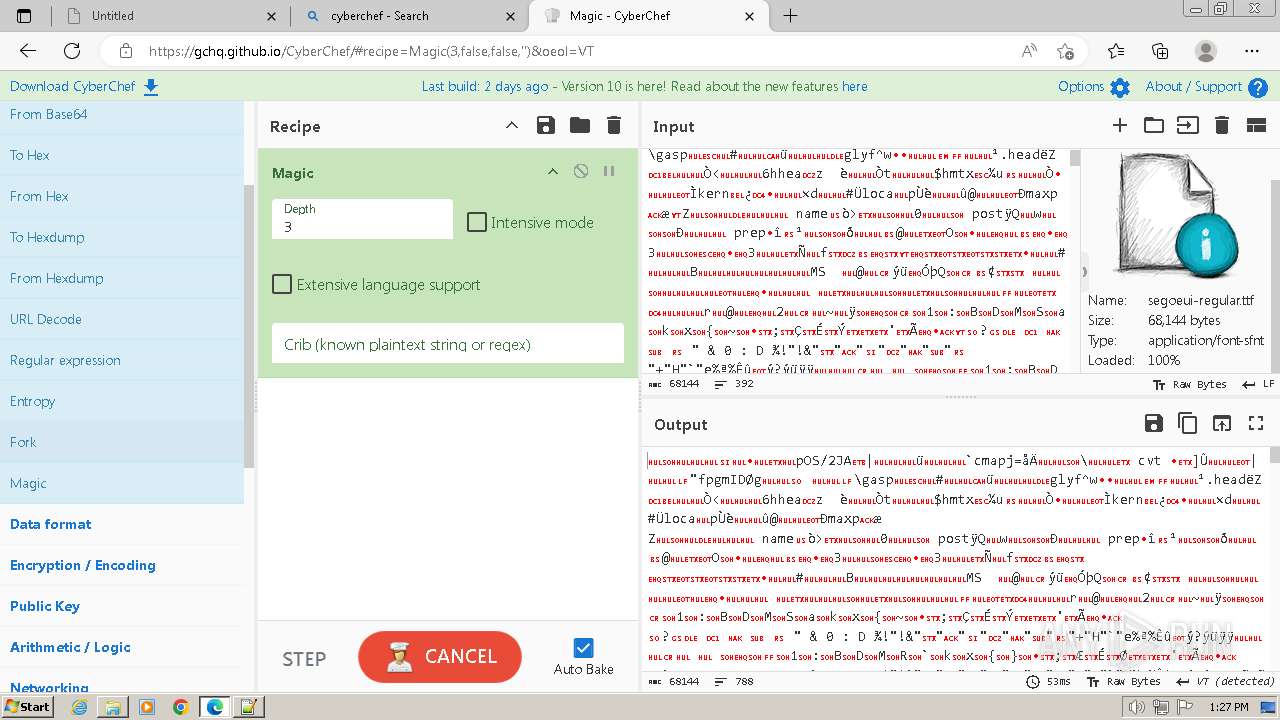Open the browser Collections icon

coord(1160,51)
